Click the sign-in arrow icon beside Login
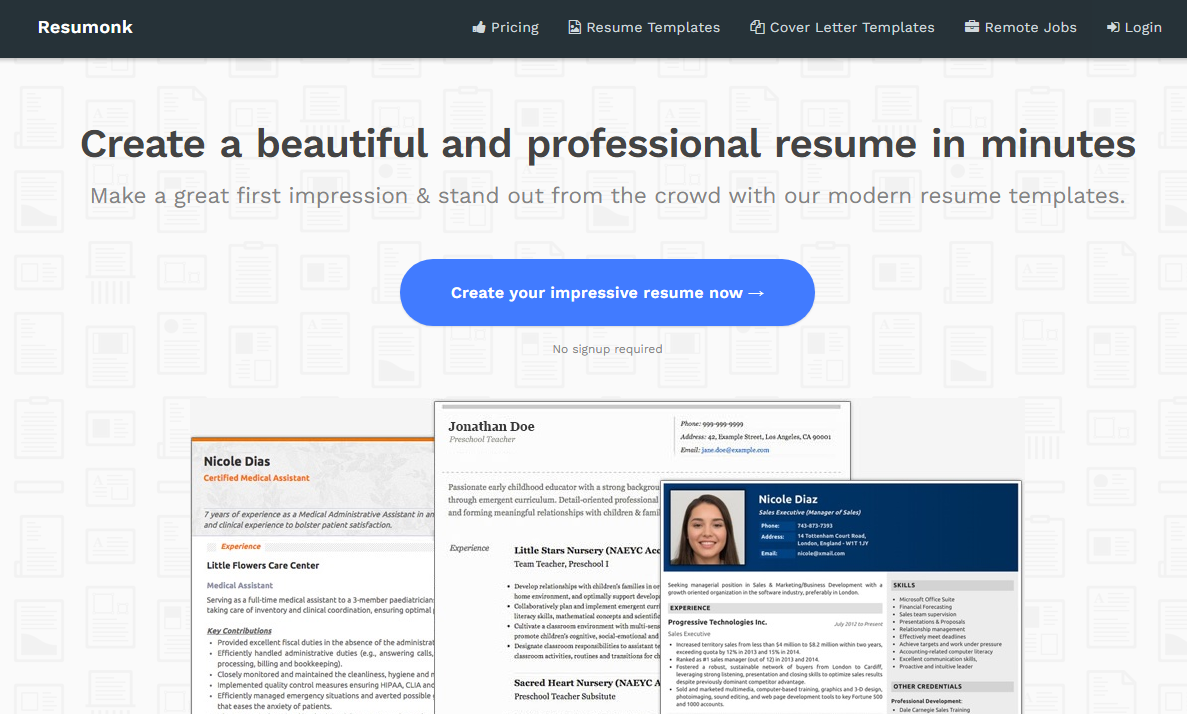The height and width of the screenshot is (714, 1187). 1113,27
